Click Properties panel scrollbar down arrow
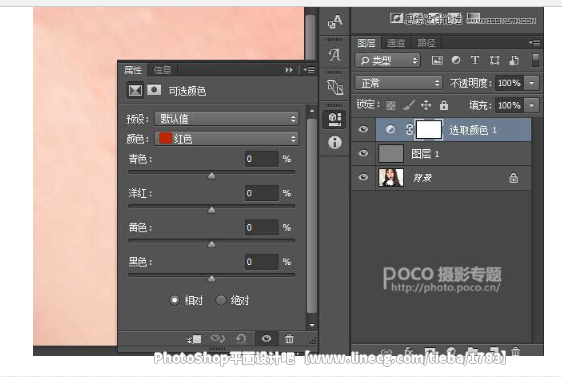This screenshot has width=562, height=377. [x=312, y=325]
